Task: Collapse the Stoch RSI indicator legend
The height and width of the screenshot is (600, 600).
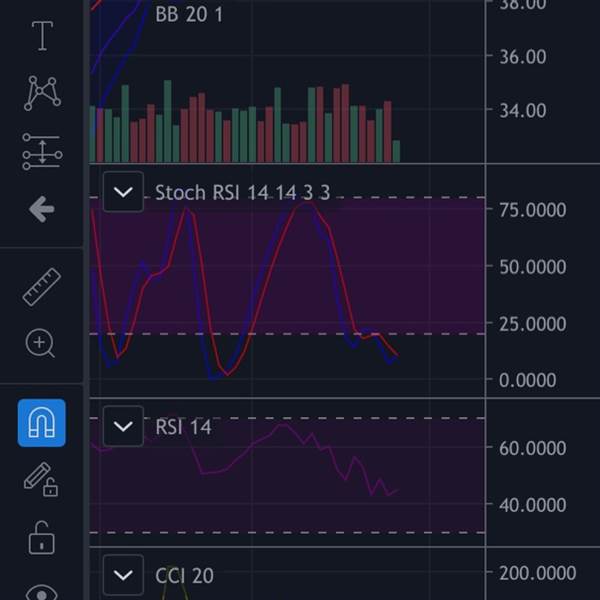Action: click(123, 192)
